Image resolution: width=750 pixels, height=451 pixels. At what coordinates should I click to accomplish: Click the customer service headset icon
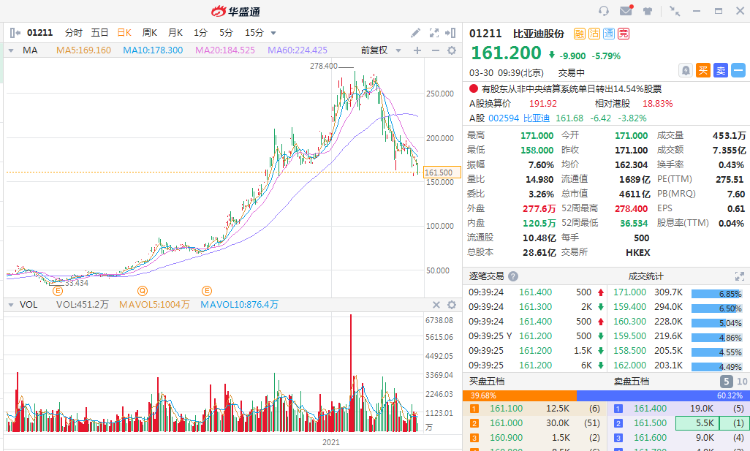point(604,11)
